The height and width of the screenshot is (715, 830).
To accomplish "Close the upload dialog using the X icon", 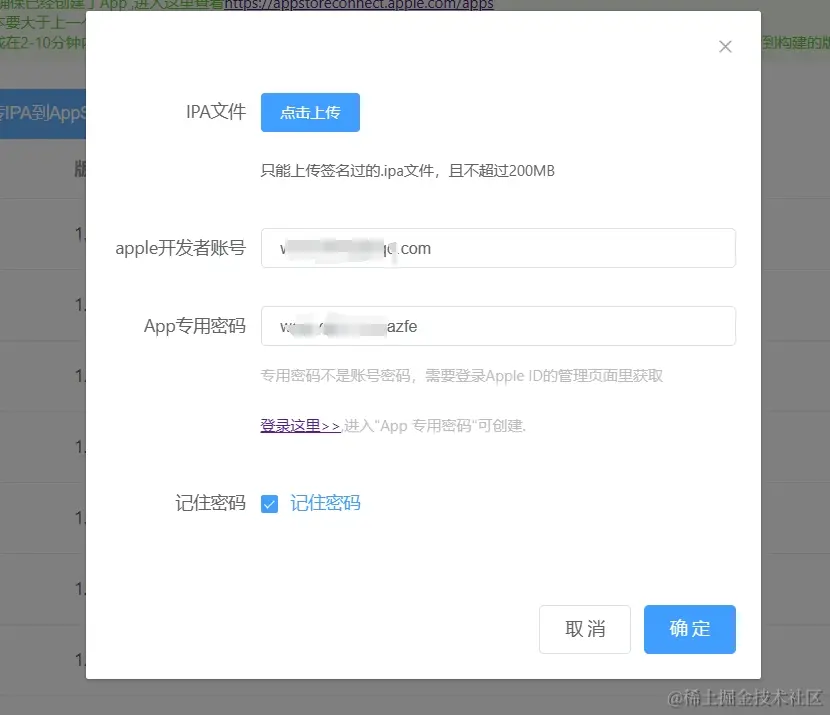I will click(x=724, y=46).
